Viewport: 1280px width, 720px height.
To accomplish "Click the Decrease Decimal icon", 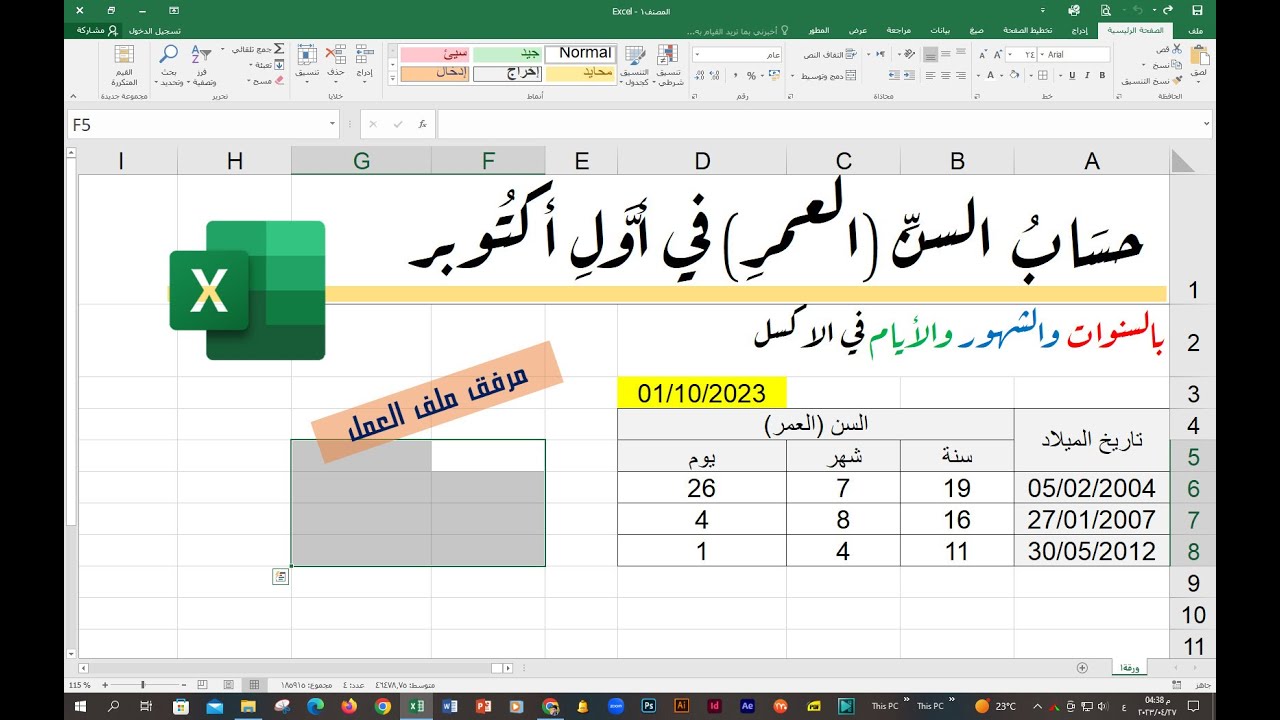I will [x=699, y=75].
